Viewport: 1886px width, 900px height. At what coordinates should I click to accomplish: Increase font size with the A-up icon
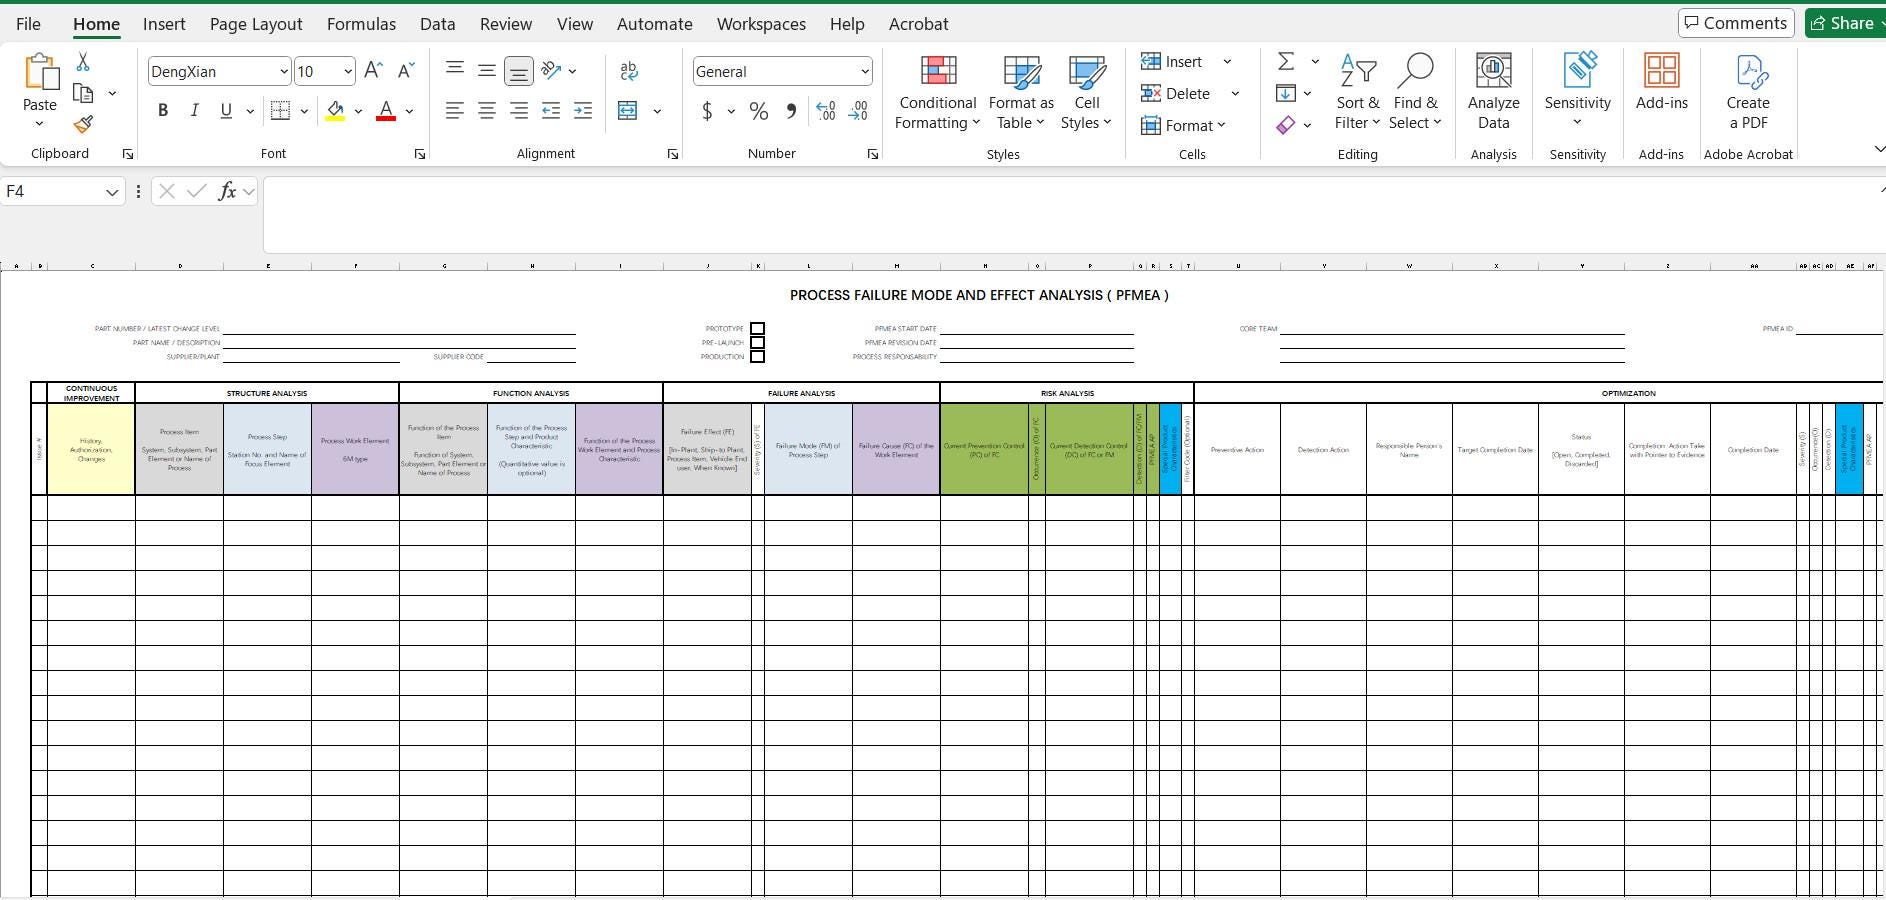tap(373, 70)
